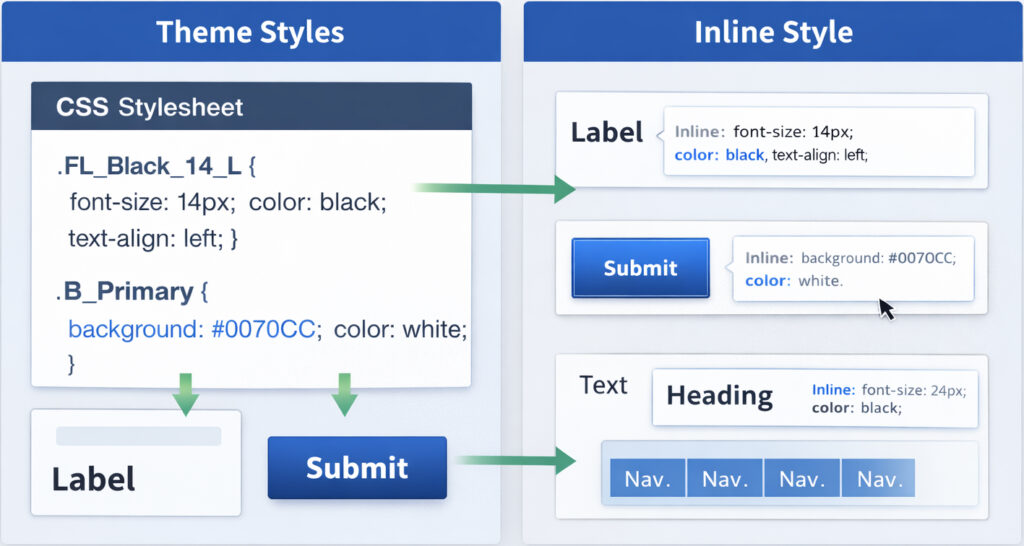Click the green arrow pointing from the stylesheet to the Inline Label card
1024x546 pixels.
pyautogui.click(x=494, y=187)
